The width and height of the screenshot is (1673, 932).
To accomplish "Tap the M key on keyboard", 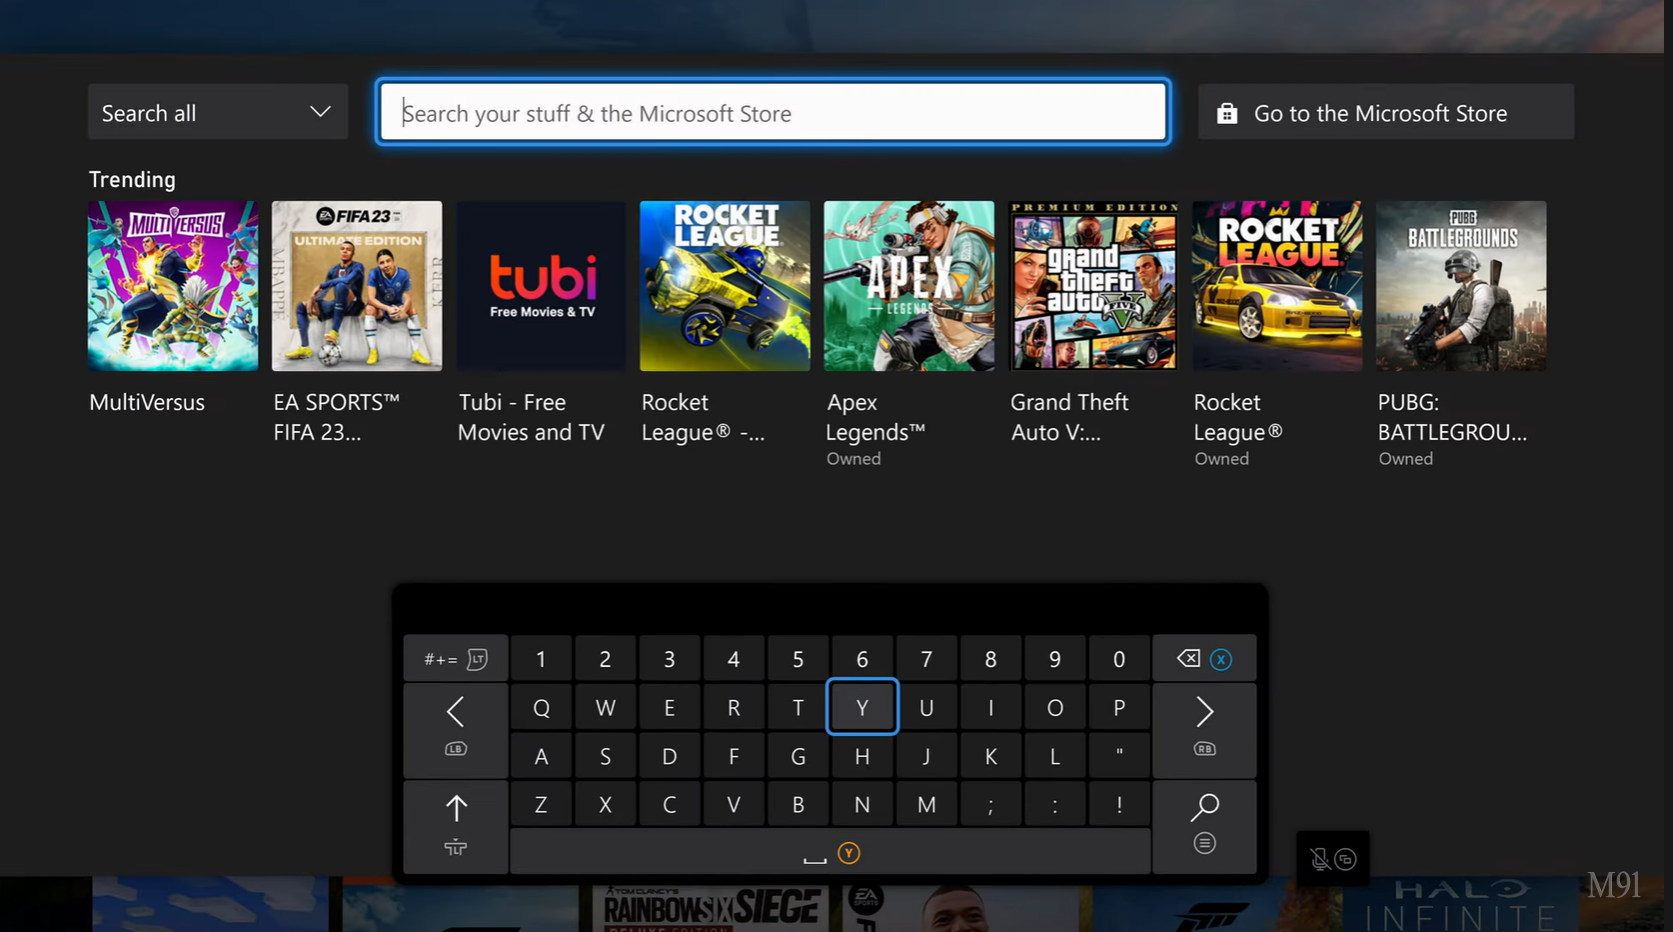I will point(926,804).
